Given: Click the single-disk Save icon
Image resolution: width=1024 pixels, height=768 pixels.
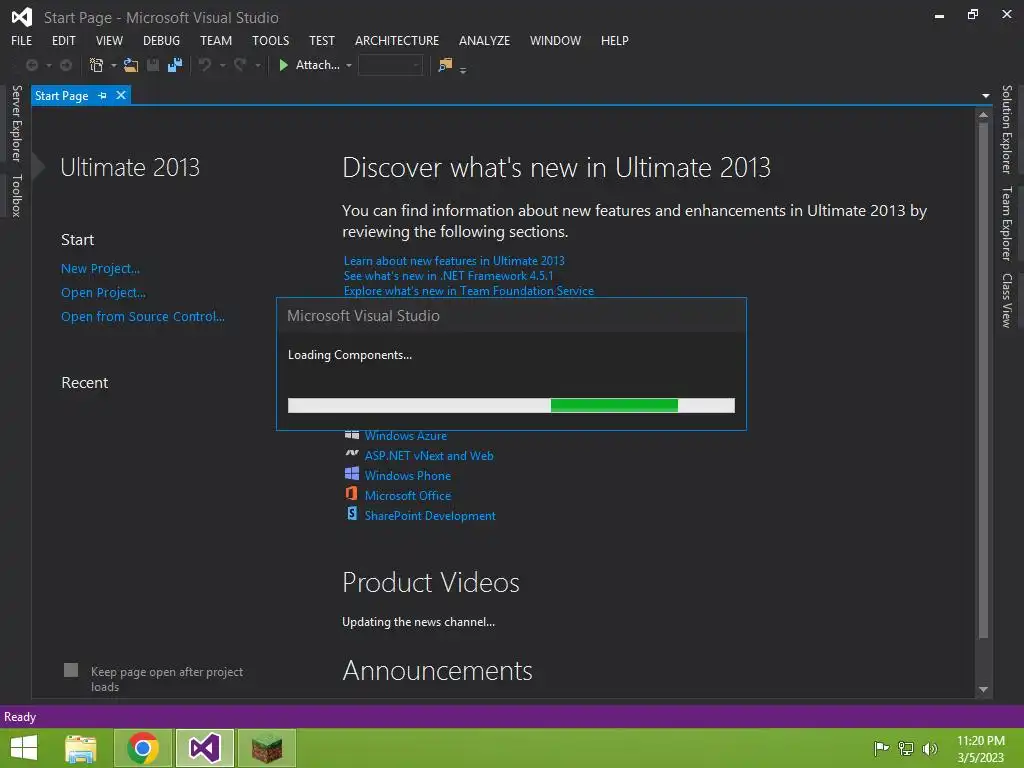Looking at the screenshot, I should (x=153, y=65).
